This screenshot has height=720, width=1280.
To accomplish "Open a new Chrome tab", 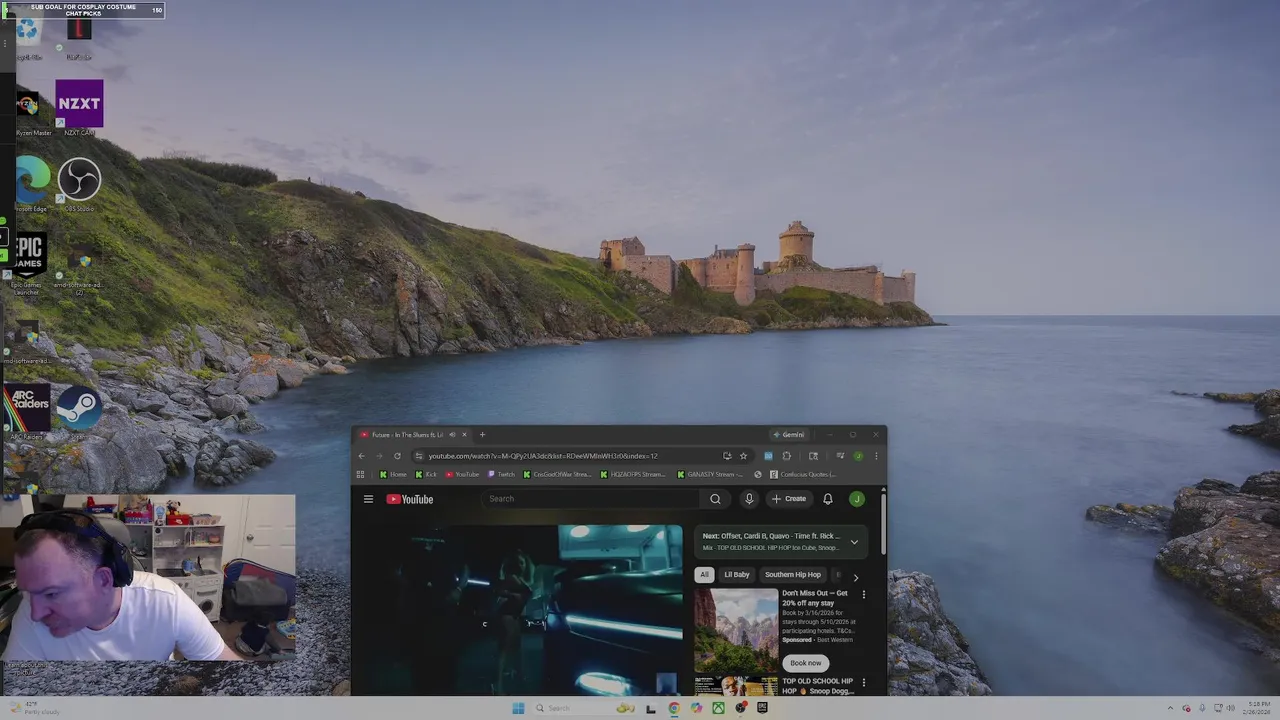I will pyautogui.click(x=482, y=435).
